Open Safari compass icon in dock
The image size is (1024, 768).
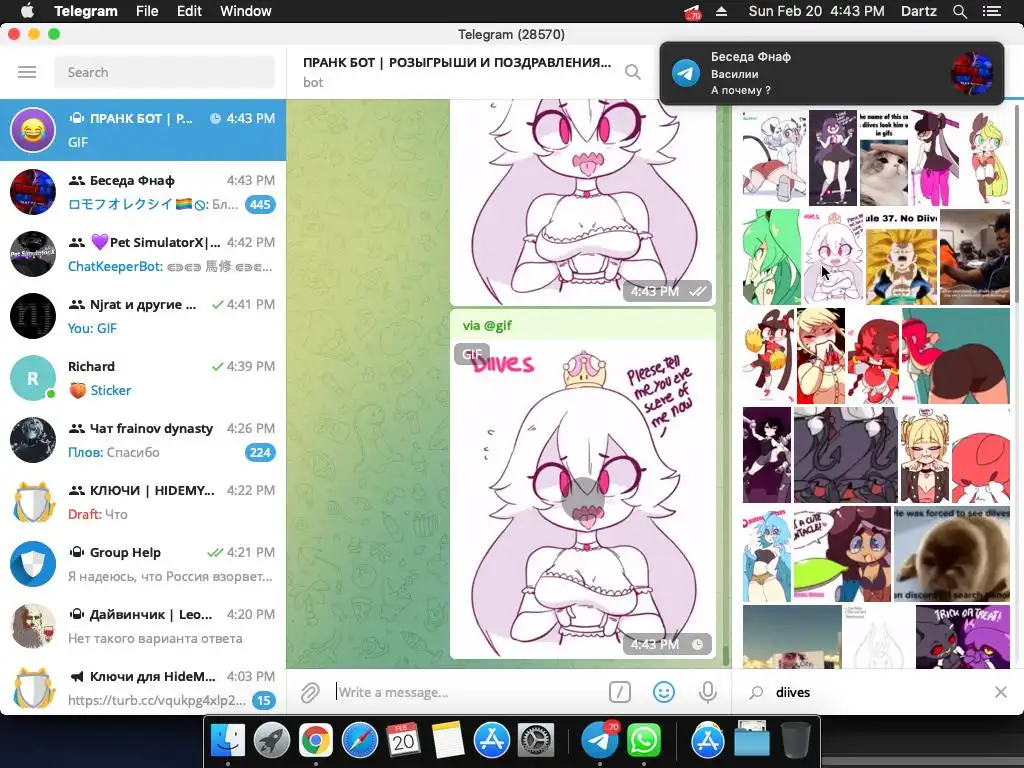click(359, 741)
